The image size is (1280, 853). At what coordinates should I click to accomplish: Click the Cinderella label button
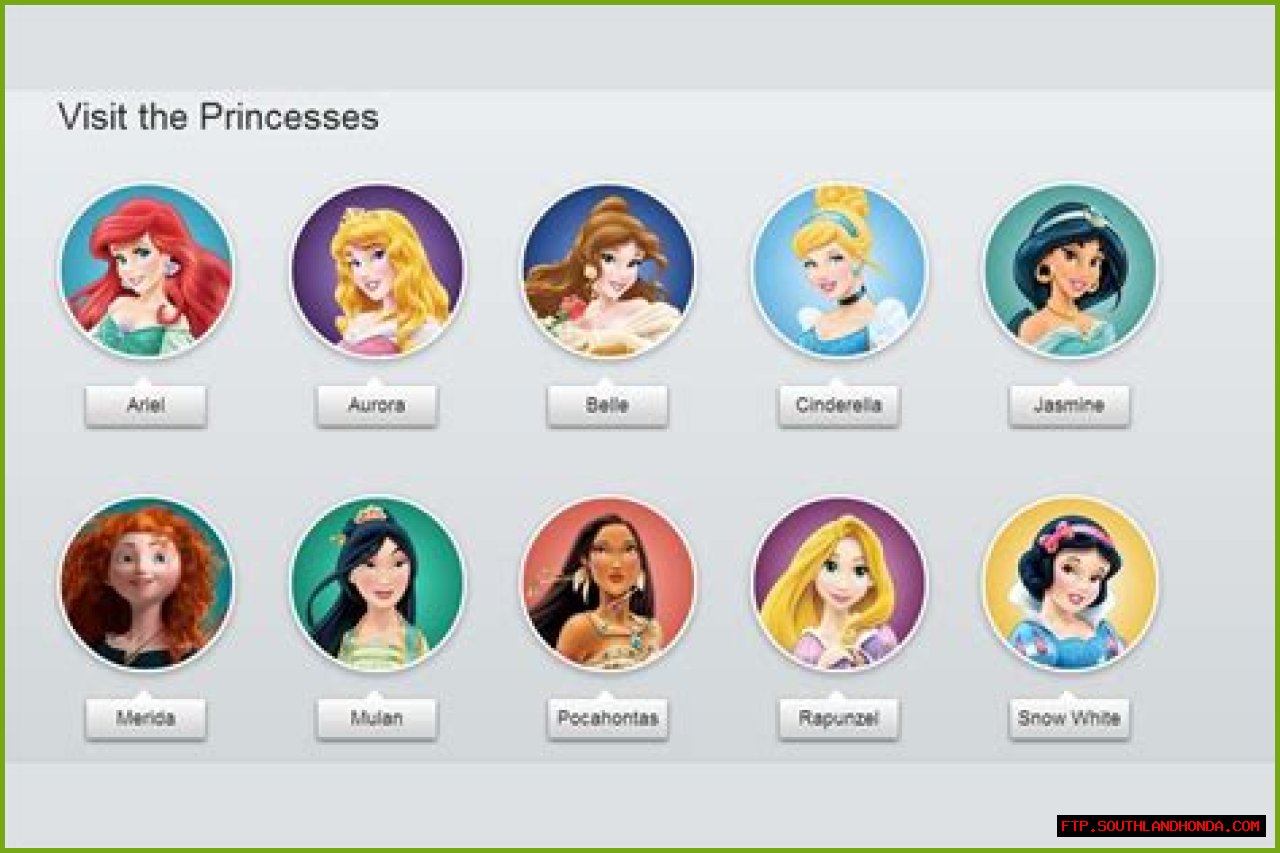click(839, 406)
